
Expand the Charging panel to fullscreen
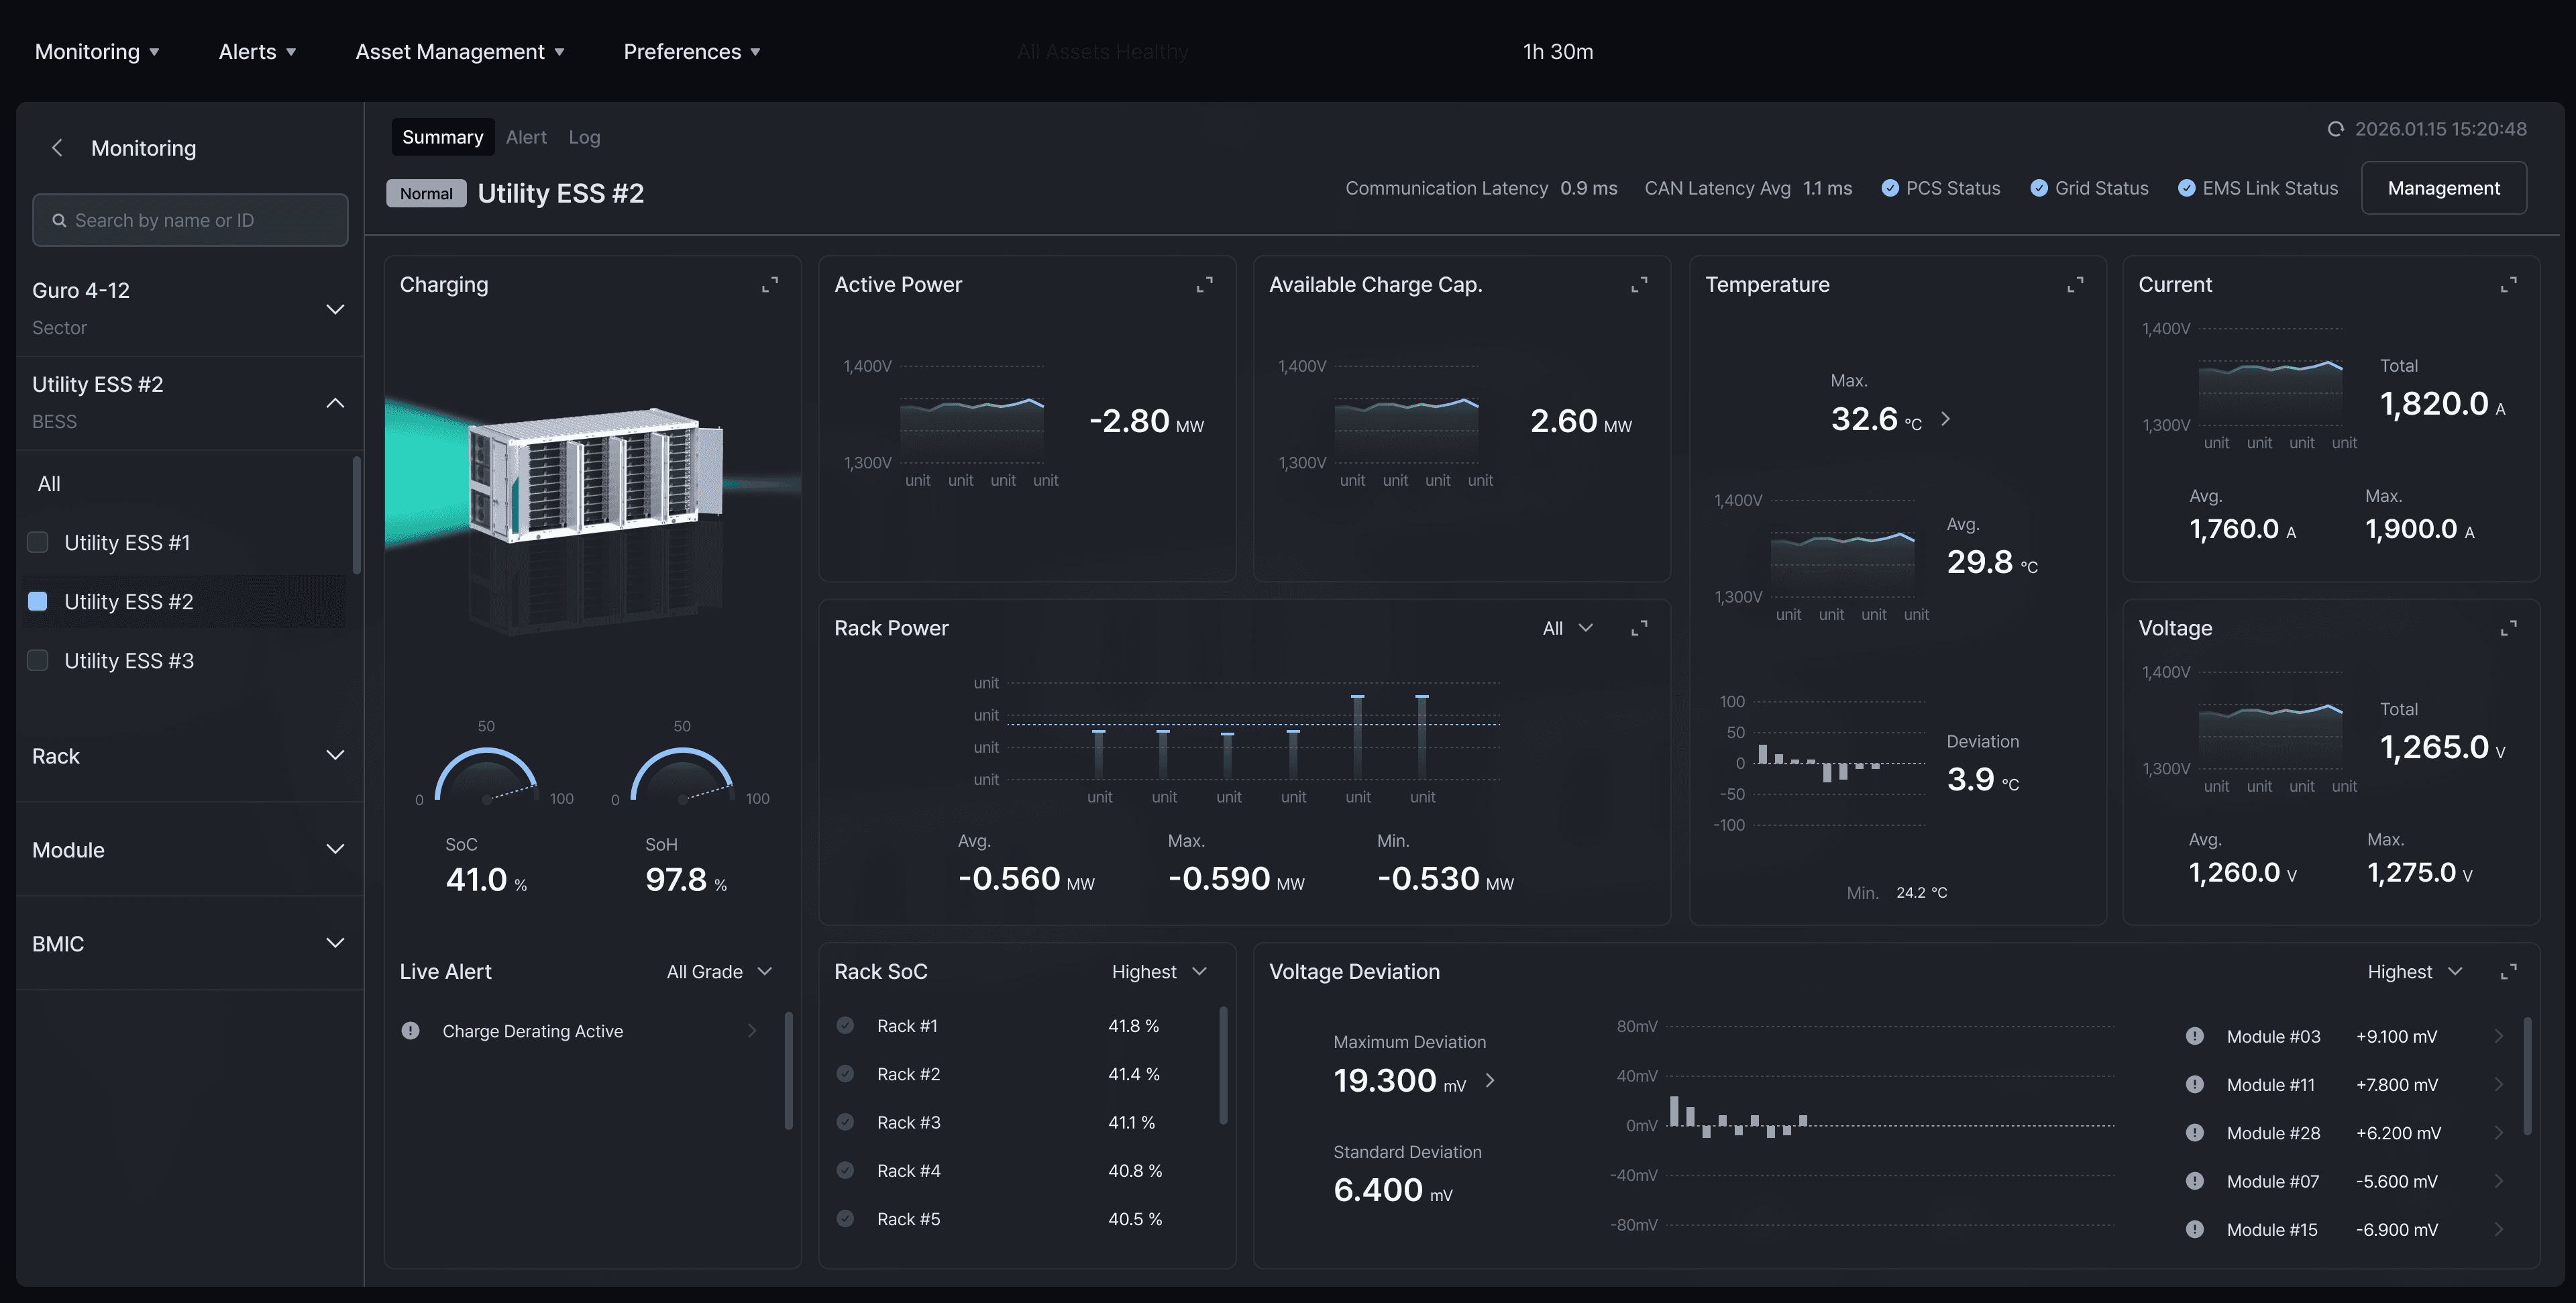tap(770, 285)
